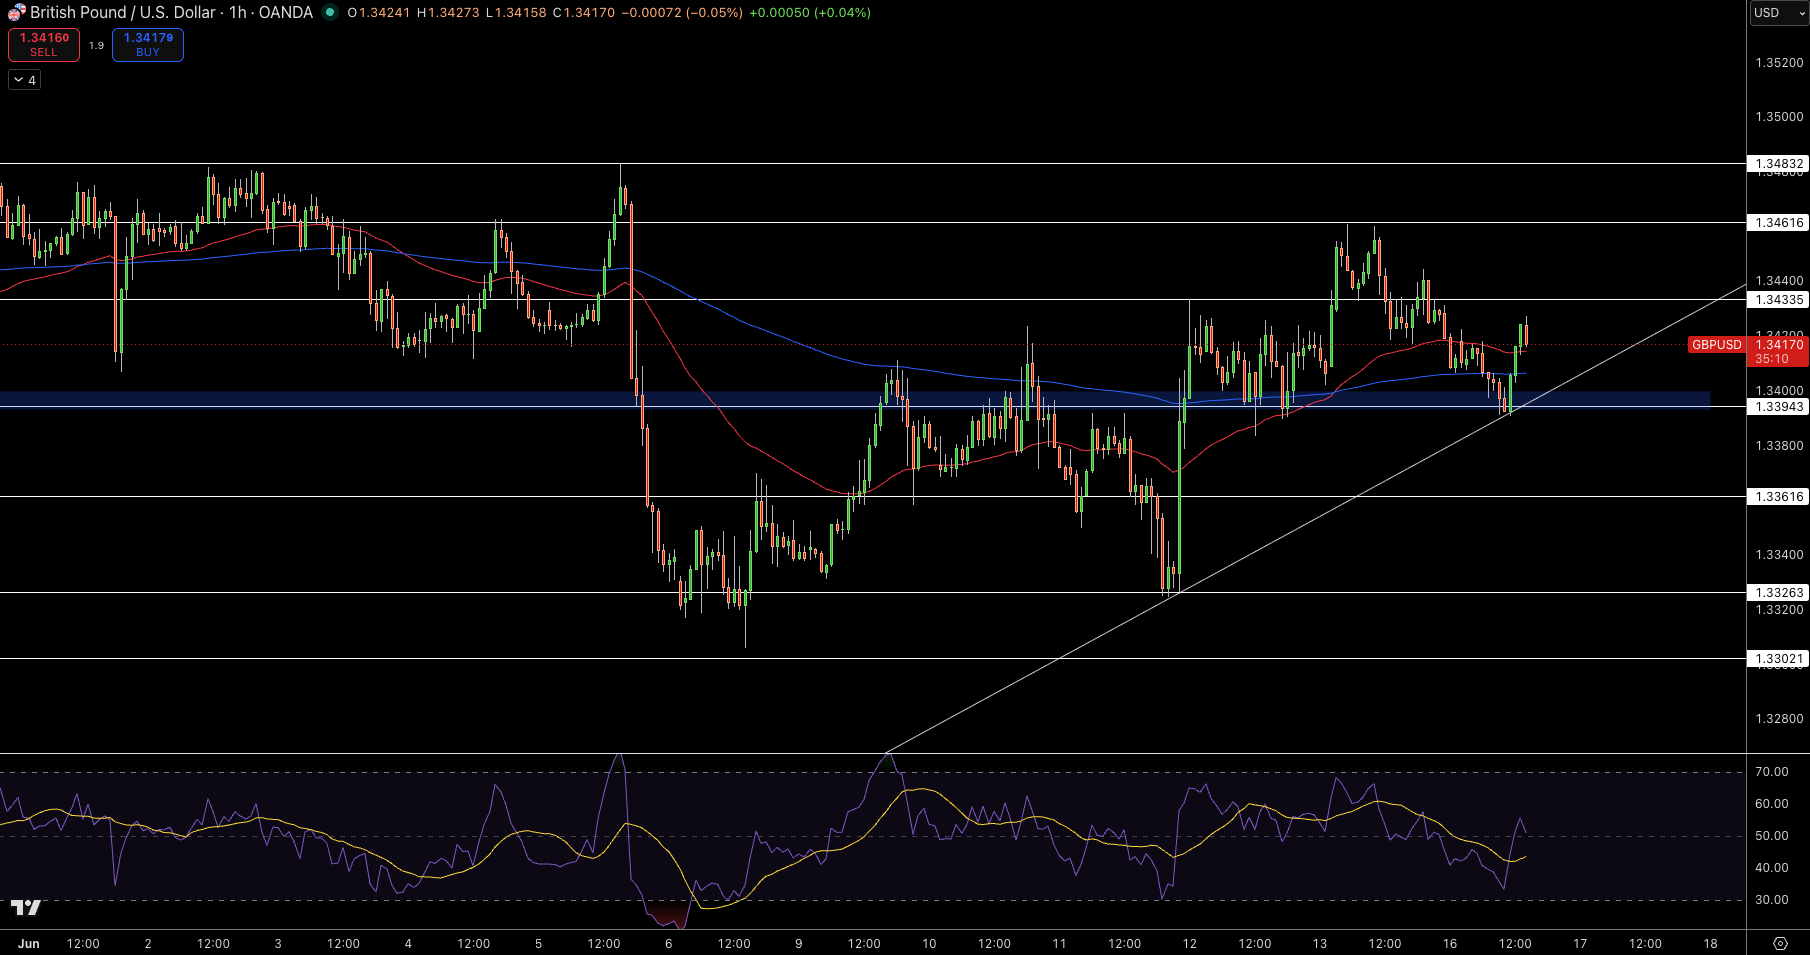Click the green +0.00050 (+0.04%) change value
This screenshot has height=955, width=1810.
tap(809, 13)
